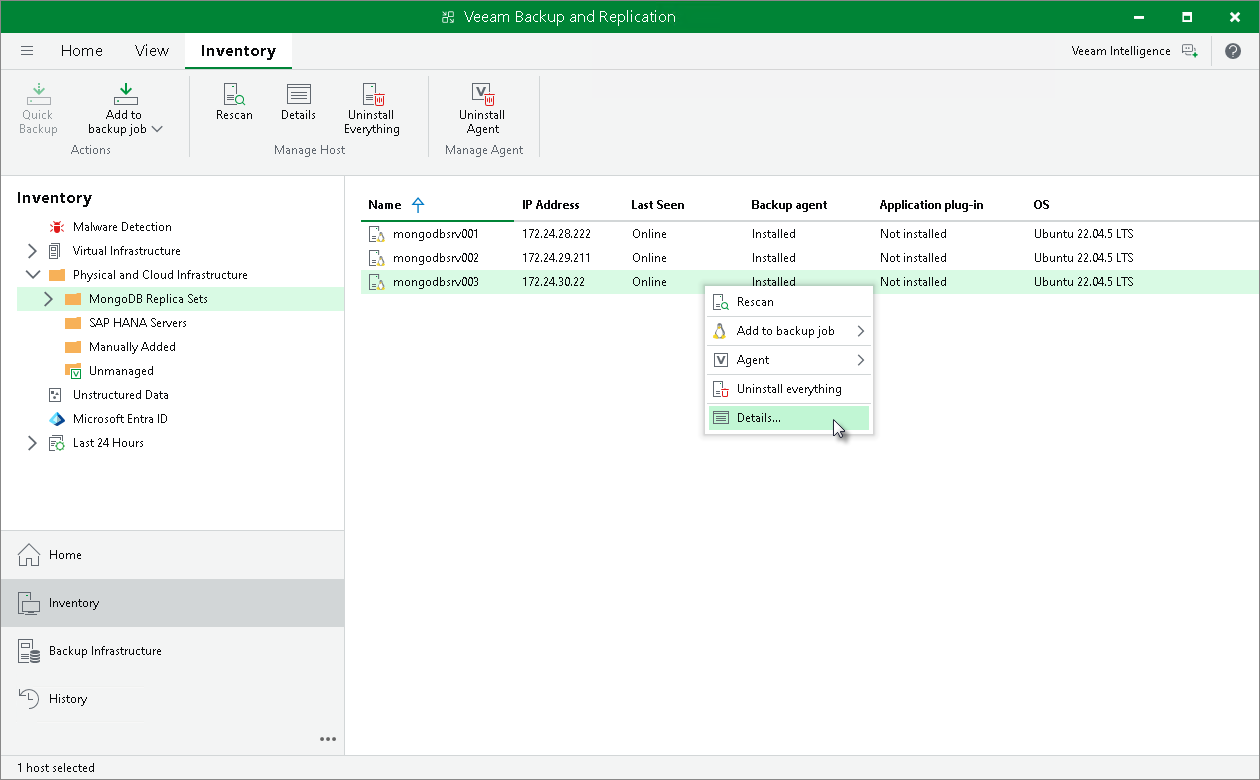Select the Unmanaged folder
The image size is (1260, 780).
[121, 371]
